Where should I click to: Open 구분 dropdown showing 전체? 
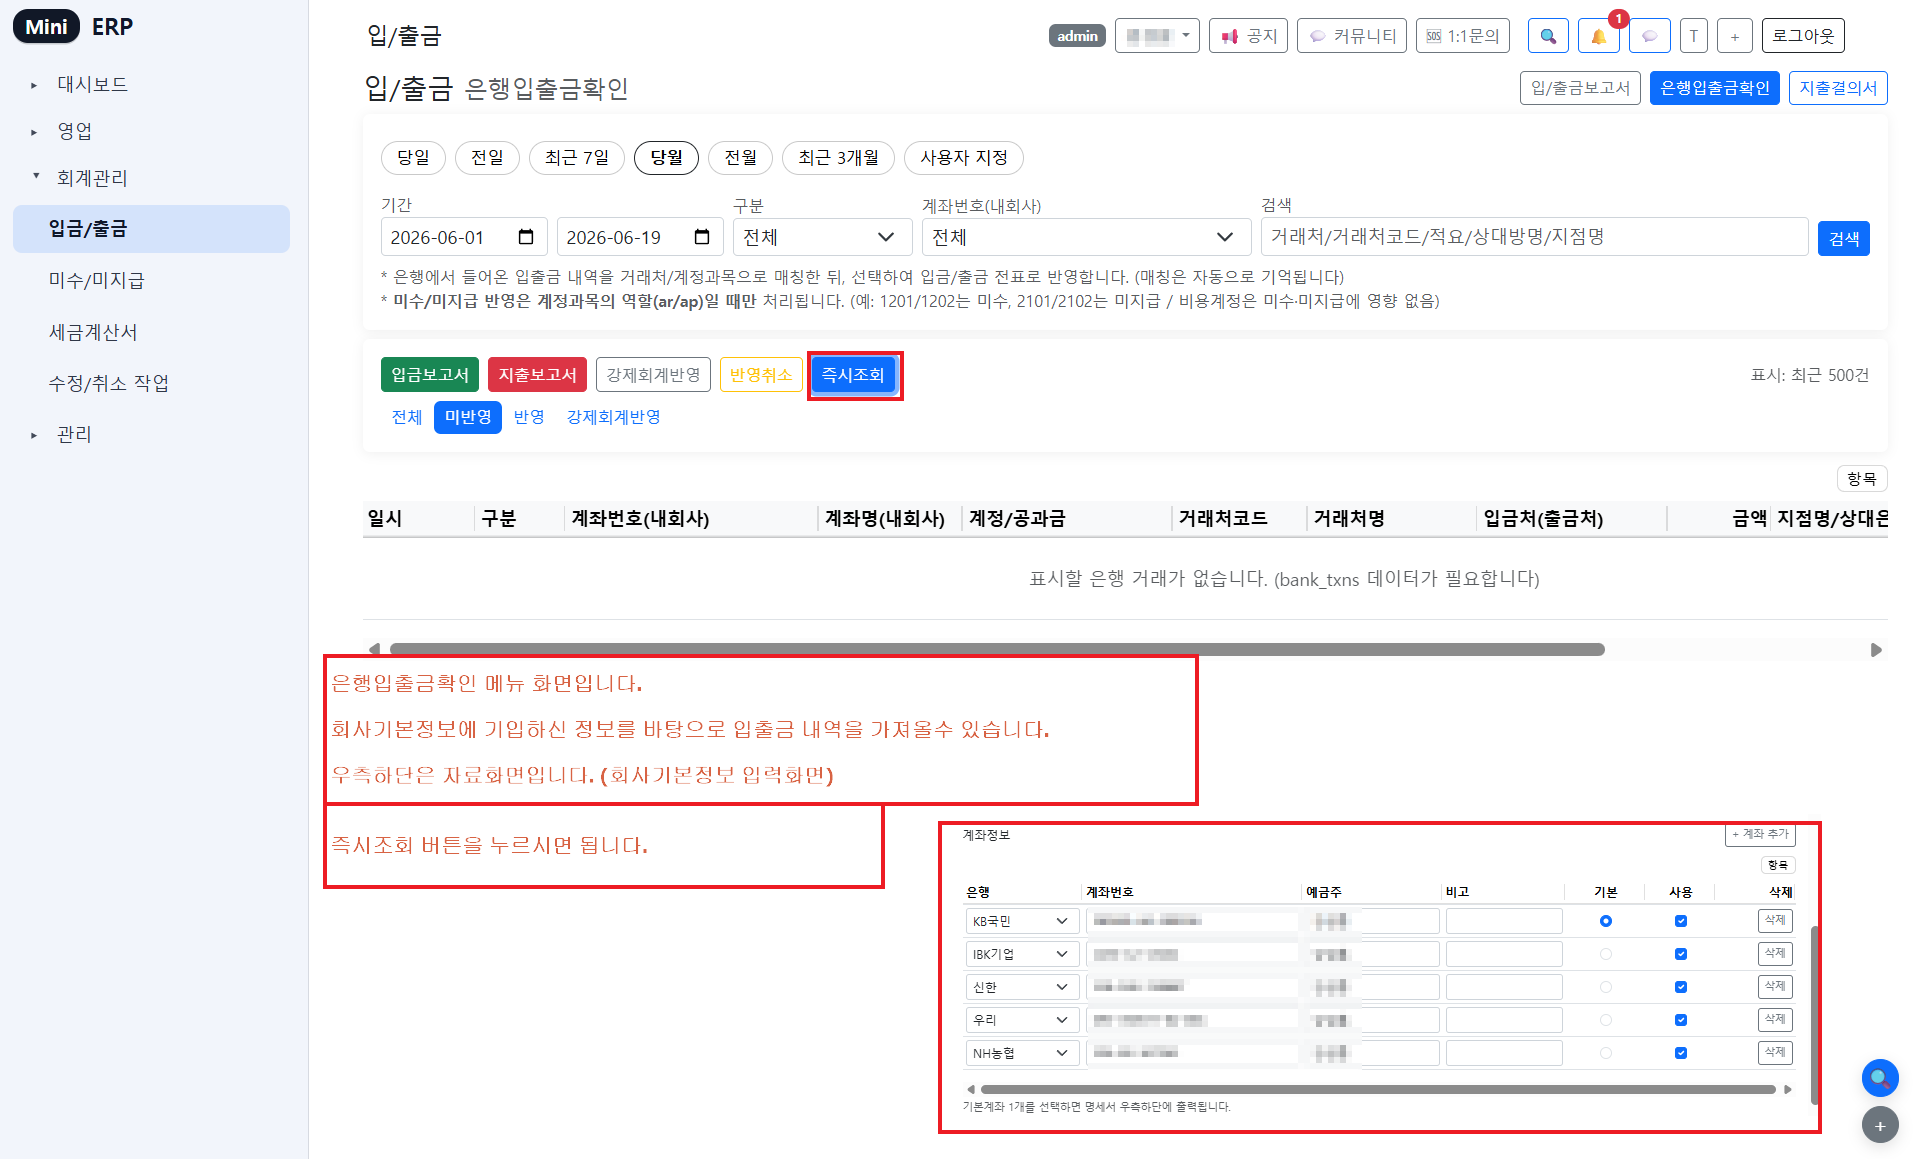pyautogui.click(x=822, y=237)
